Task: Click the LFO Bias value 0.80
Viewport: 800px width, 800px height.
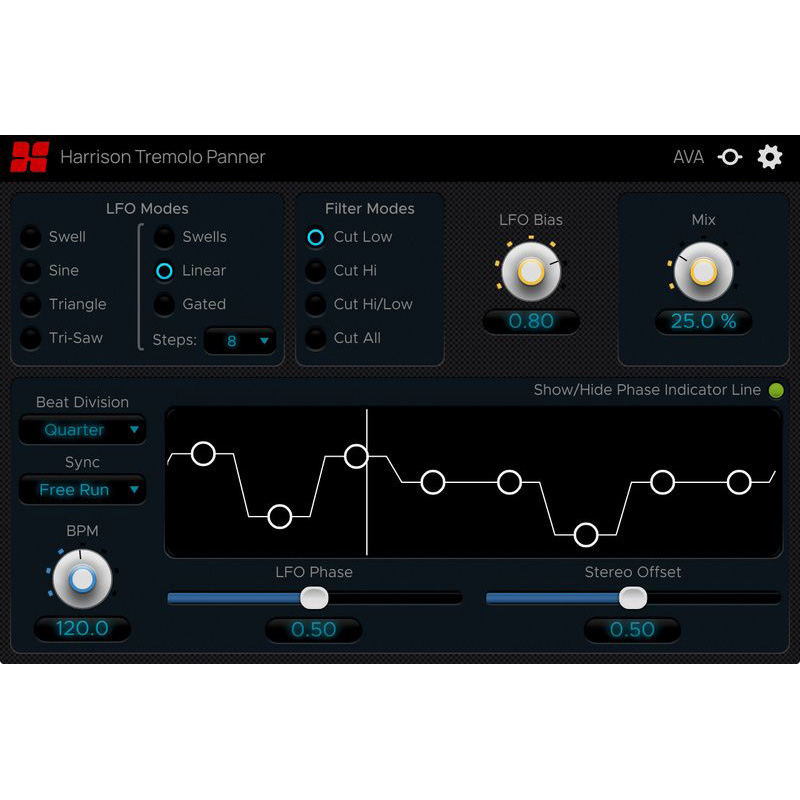Action: 531,321
